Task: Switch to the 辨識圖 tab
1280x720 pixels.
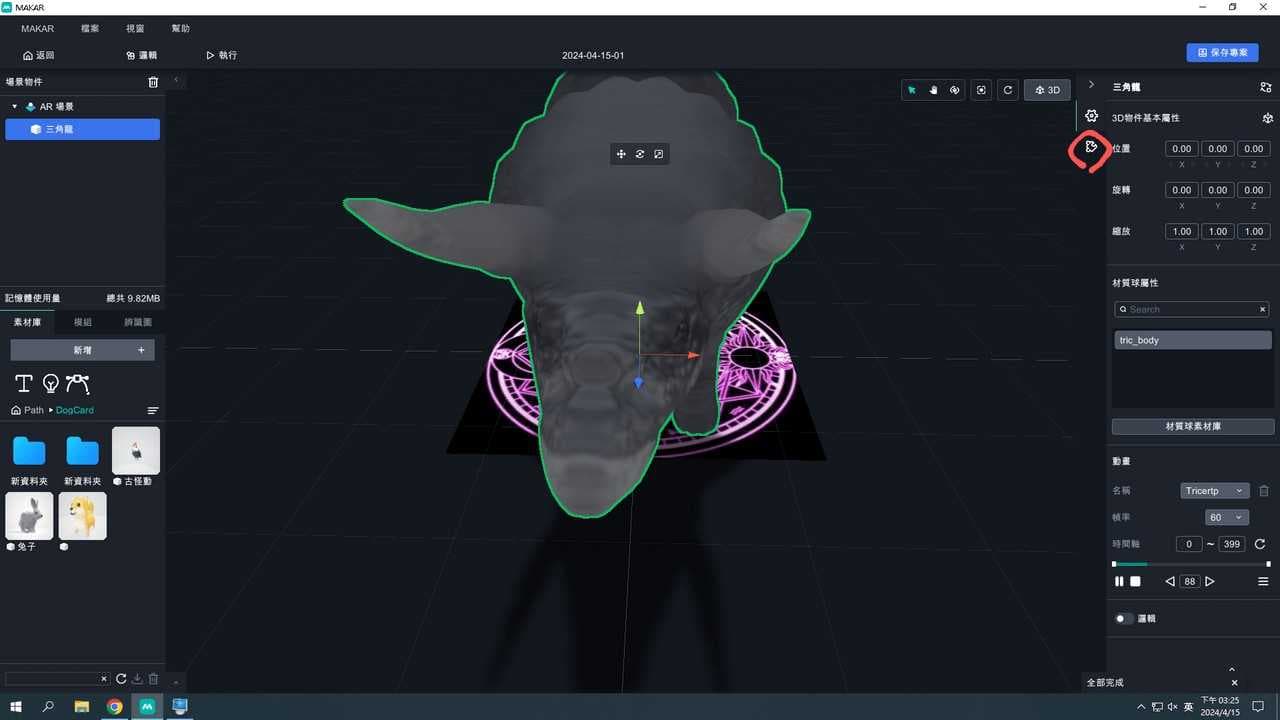Action: point(138,322)
